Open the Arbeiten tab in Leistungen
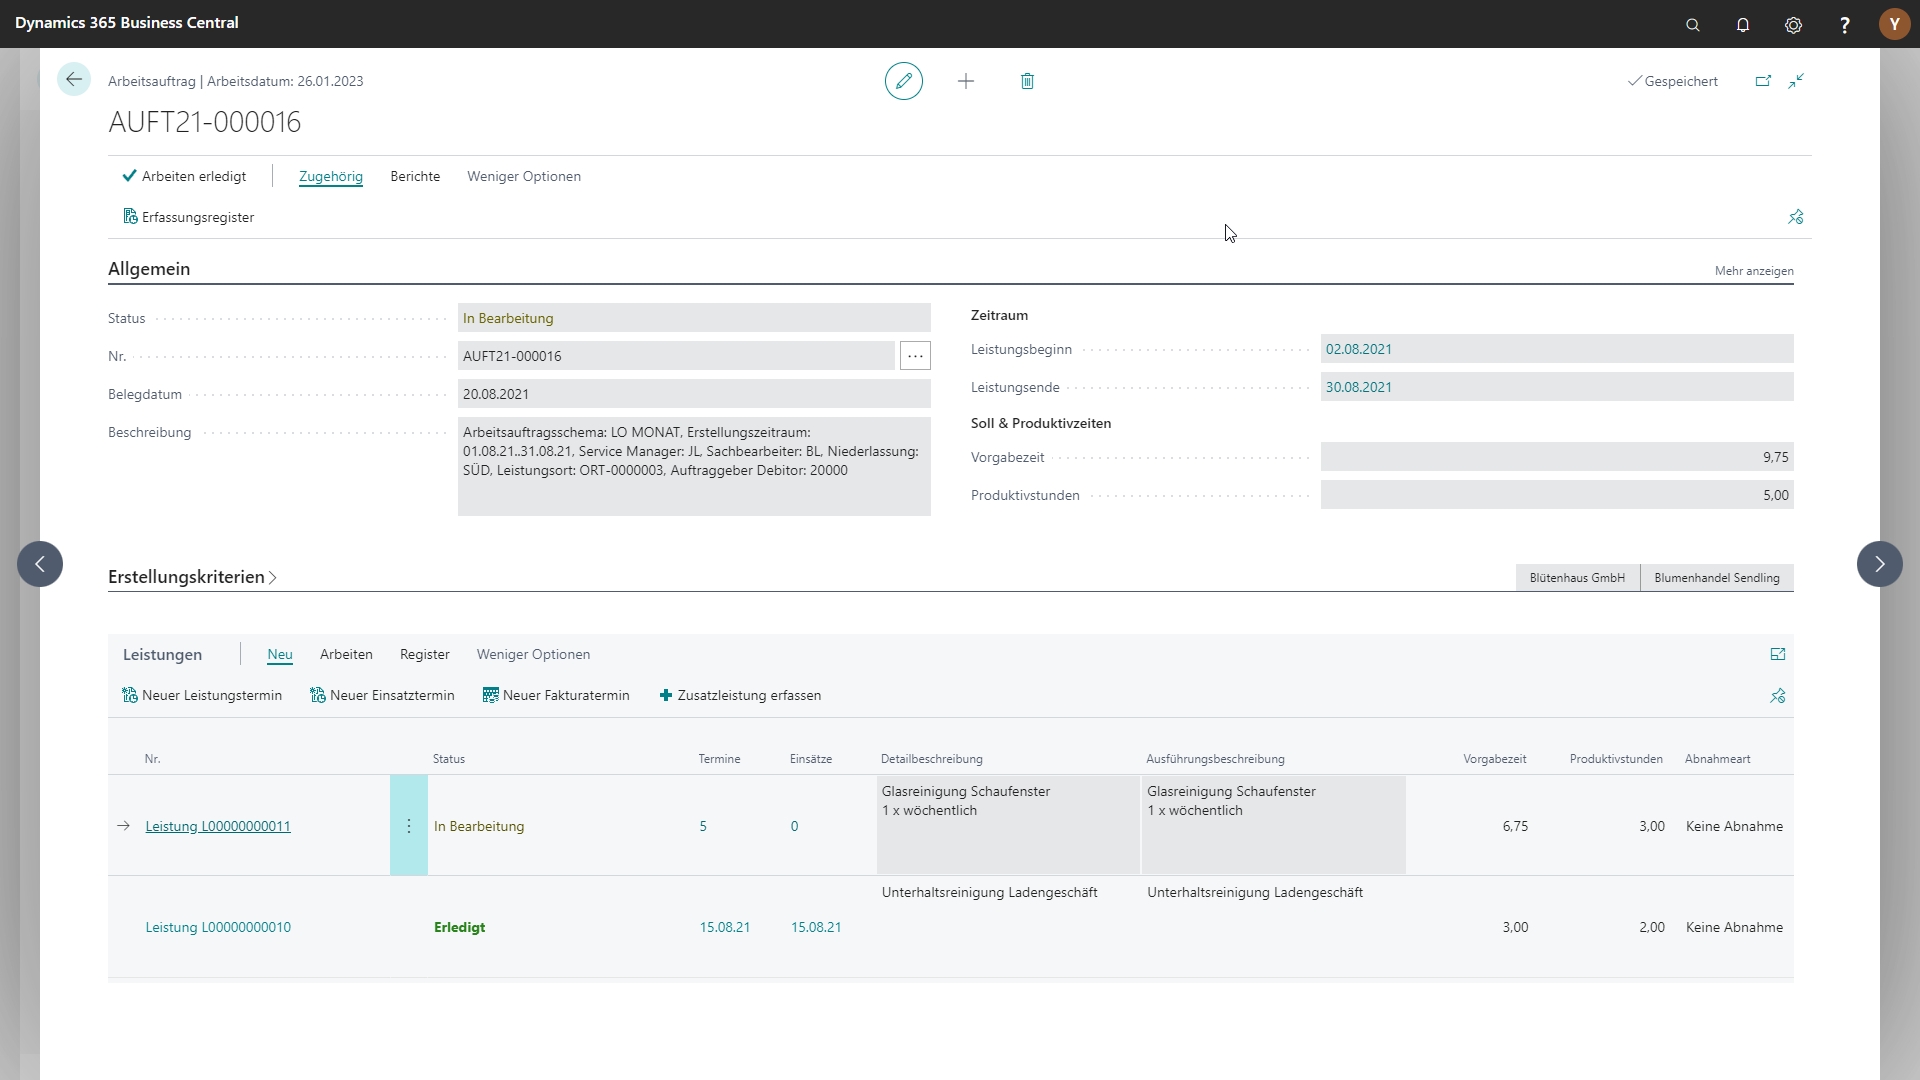This screenshot has width=1920, height=1080. coord(346,654)
